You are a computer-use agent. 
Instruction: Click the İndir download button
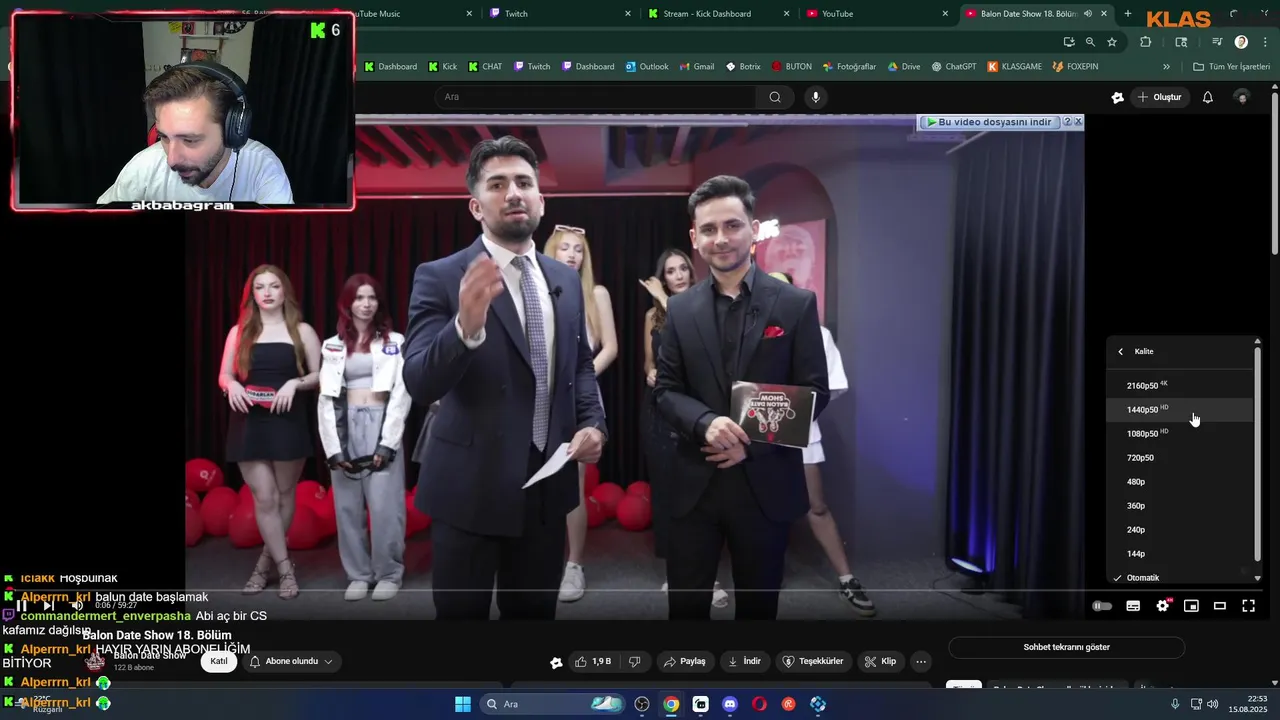tap(745, 661)
